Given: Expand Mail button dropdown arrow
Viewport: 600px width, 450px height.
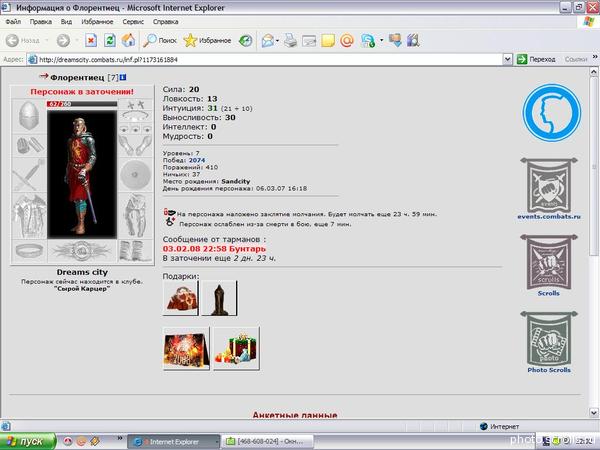Looking at the screenshot, I should pos(277,41).
